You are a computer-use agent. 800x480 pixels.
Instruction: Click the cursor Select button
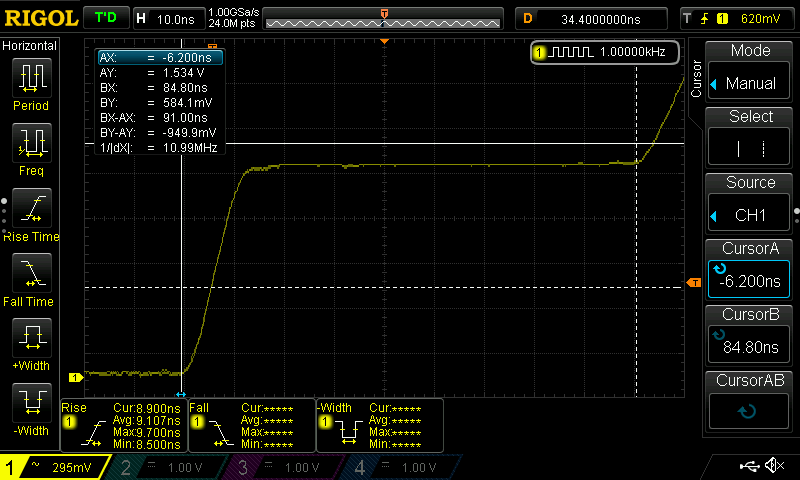pyautogui.click(x=749, y=148)
